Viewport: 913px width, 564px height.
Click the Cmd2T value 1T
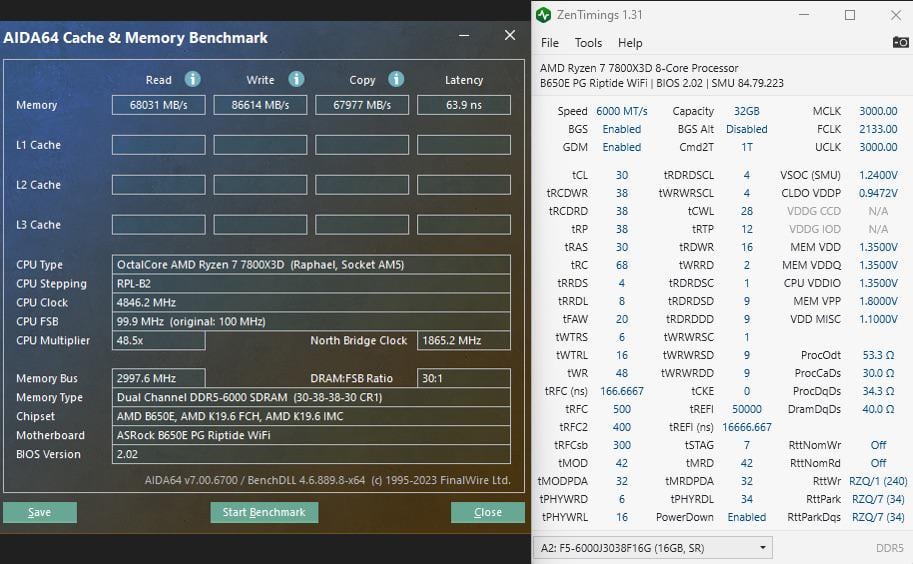[x=746, y=147]
